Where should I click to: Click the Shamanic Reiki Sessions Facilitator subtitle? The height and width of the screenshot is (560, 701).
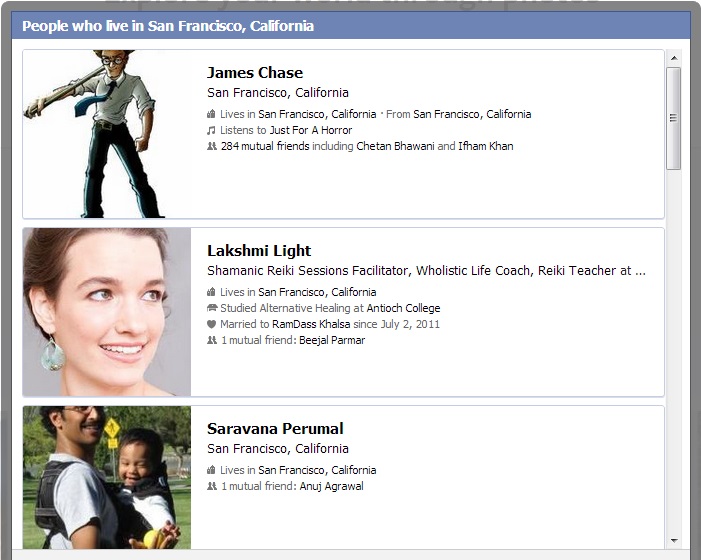click(x=427, y=271)
